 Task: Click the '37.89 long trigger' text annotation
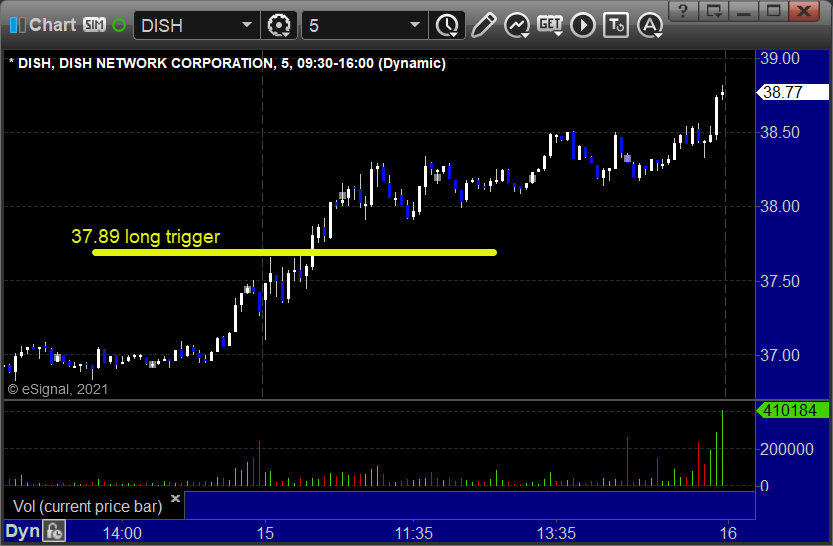tap(146, 236)
